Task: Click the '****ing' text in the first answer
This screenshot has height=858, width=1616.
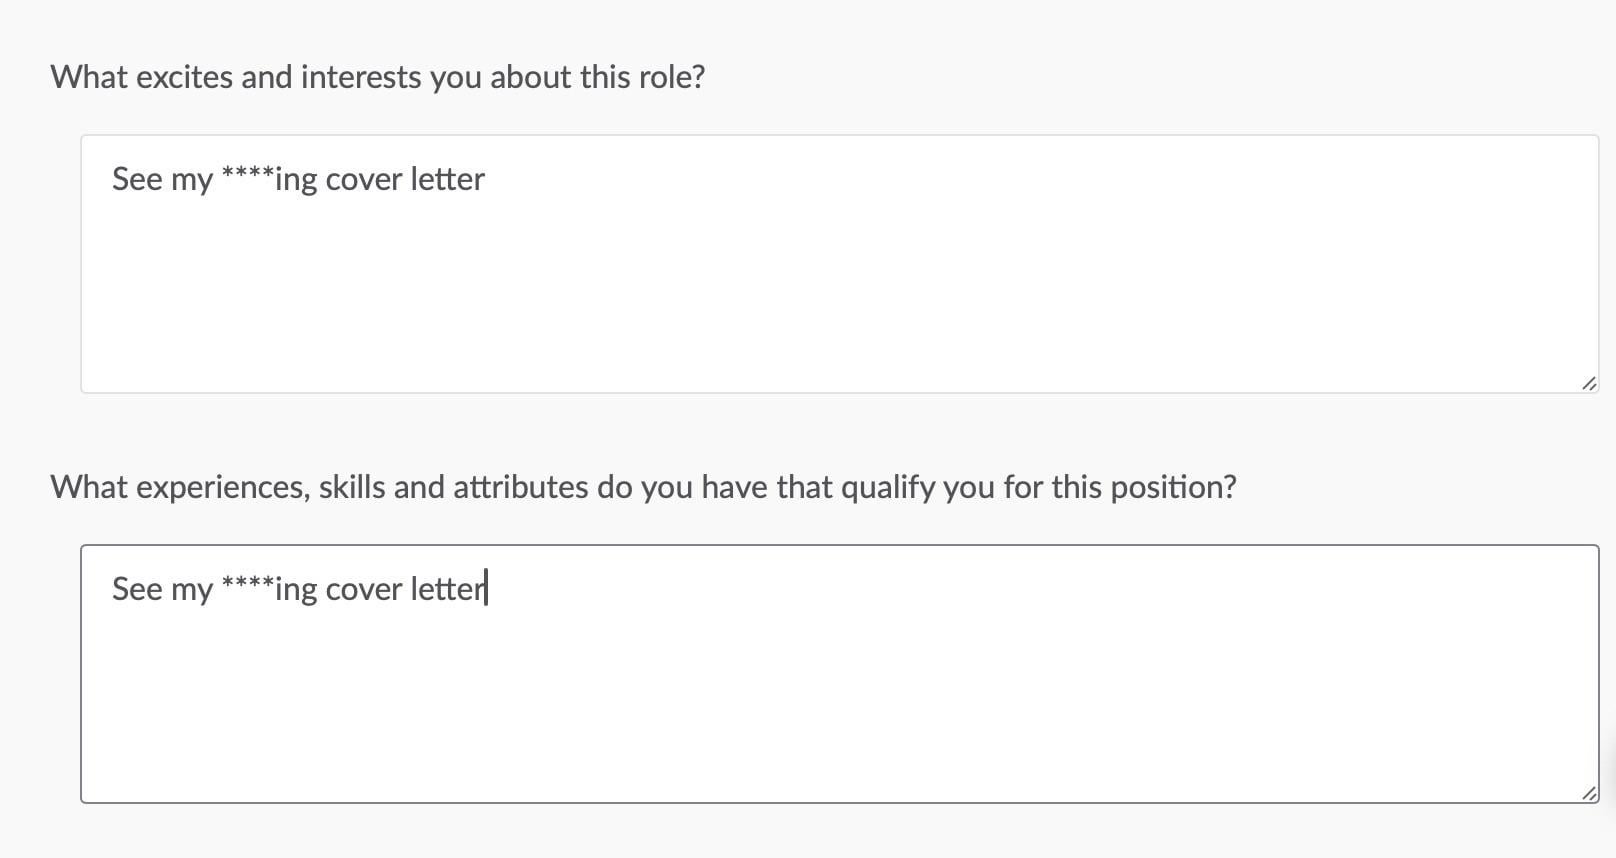Action: tap(270, 180)
